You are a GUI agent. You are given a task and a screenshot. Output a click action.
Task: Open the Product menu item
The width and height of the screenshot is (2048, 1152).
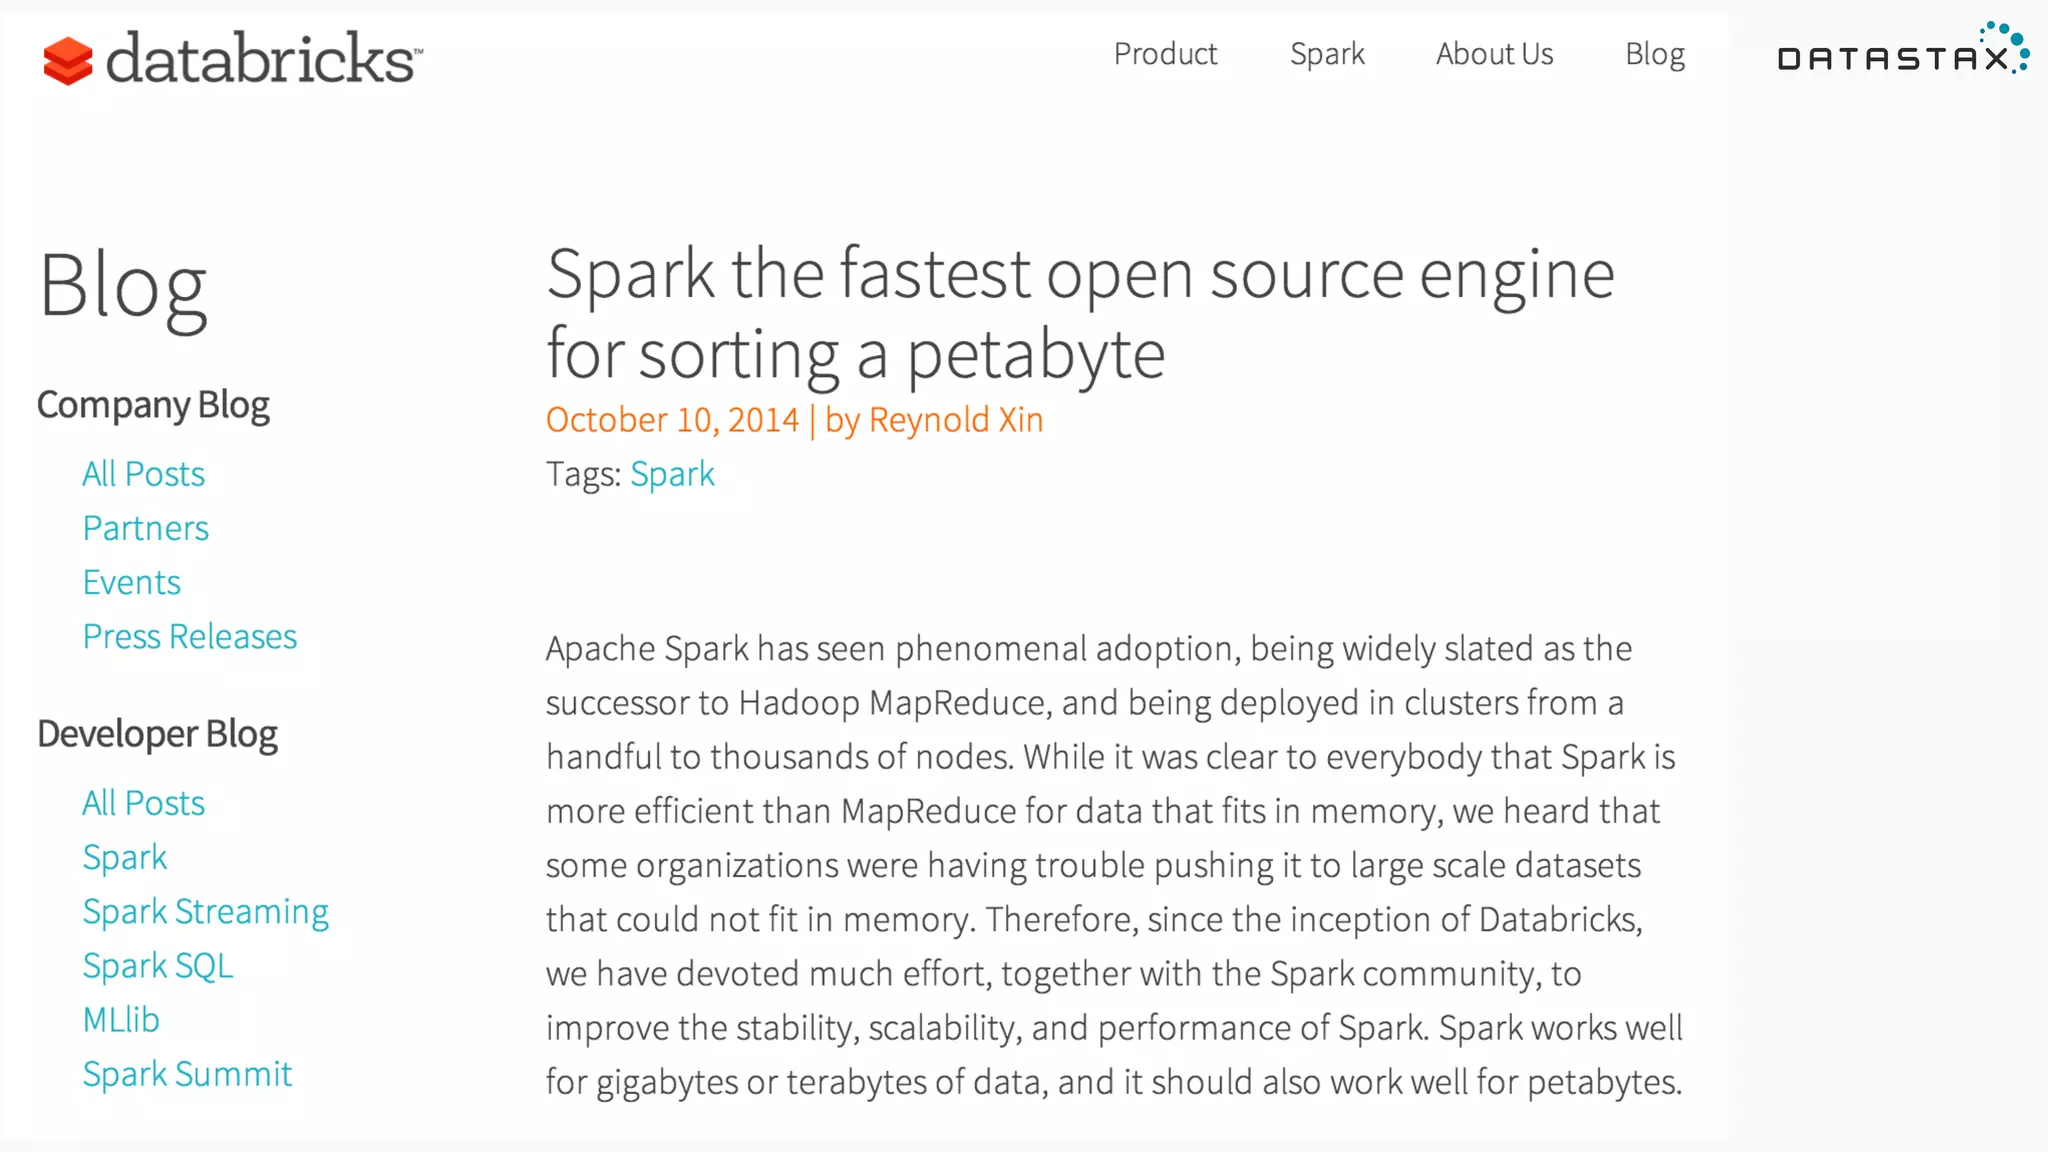point(1165,54)
